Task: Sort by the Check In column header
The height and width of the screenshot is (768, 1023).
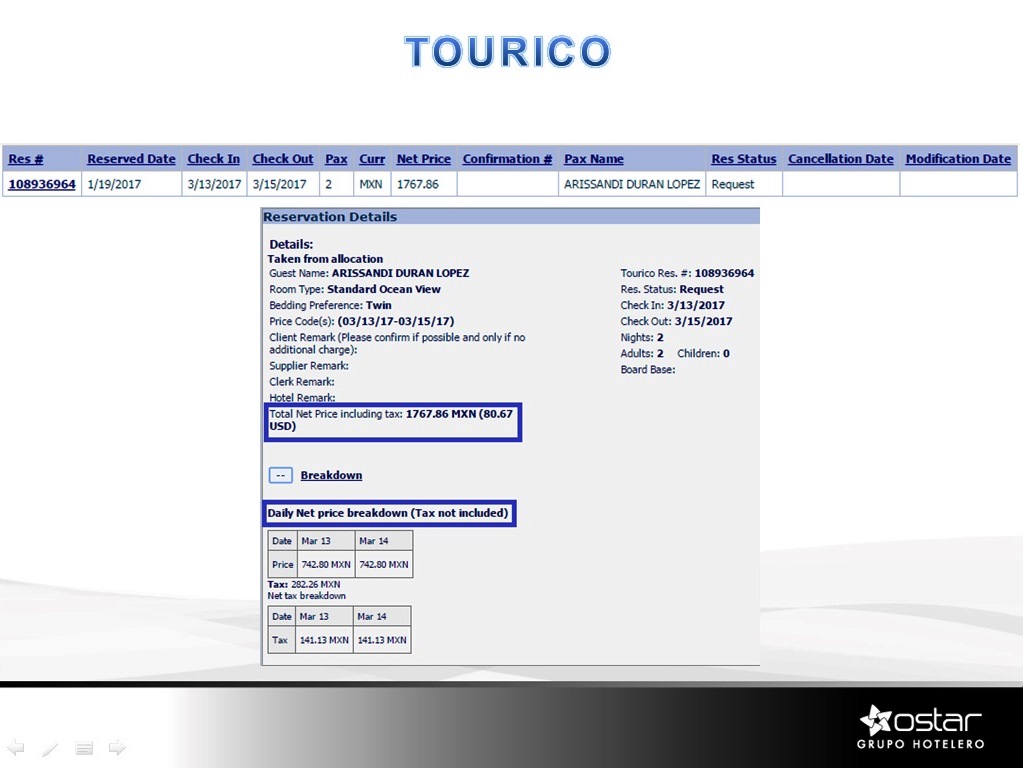Action: coord(213,159)
